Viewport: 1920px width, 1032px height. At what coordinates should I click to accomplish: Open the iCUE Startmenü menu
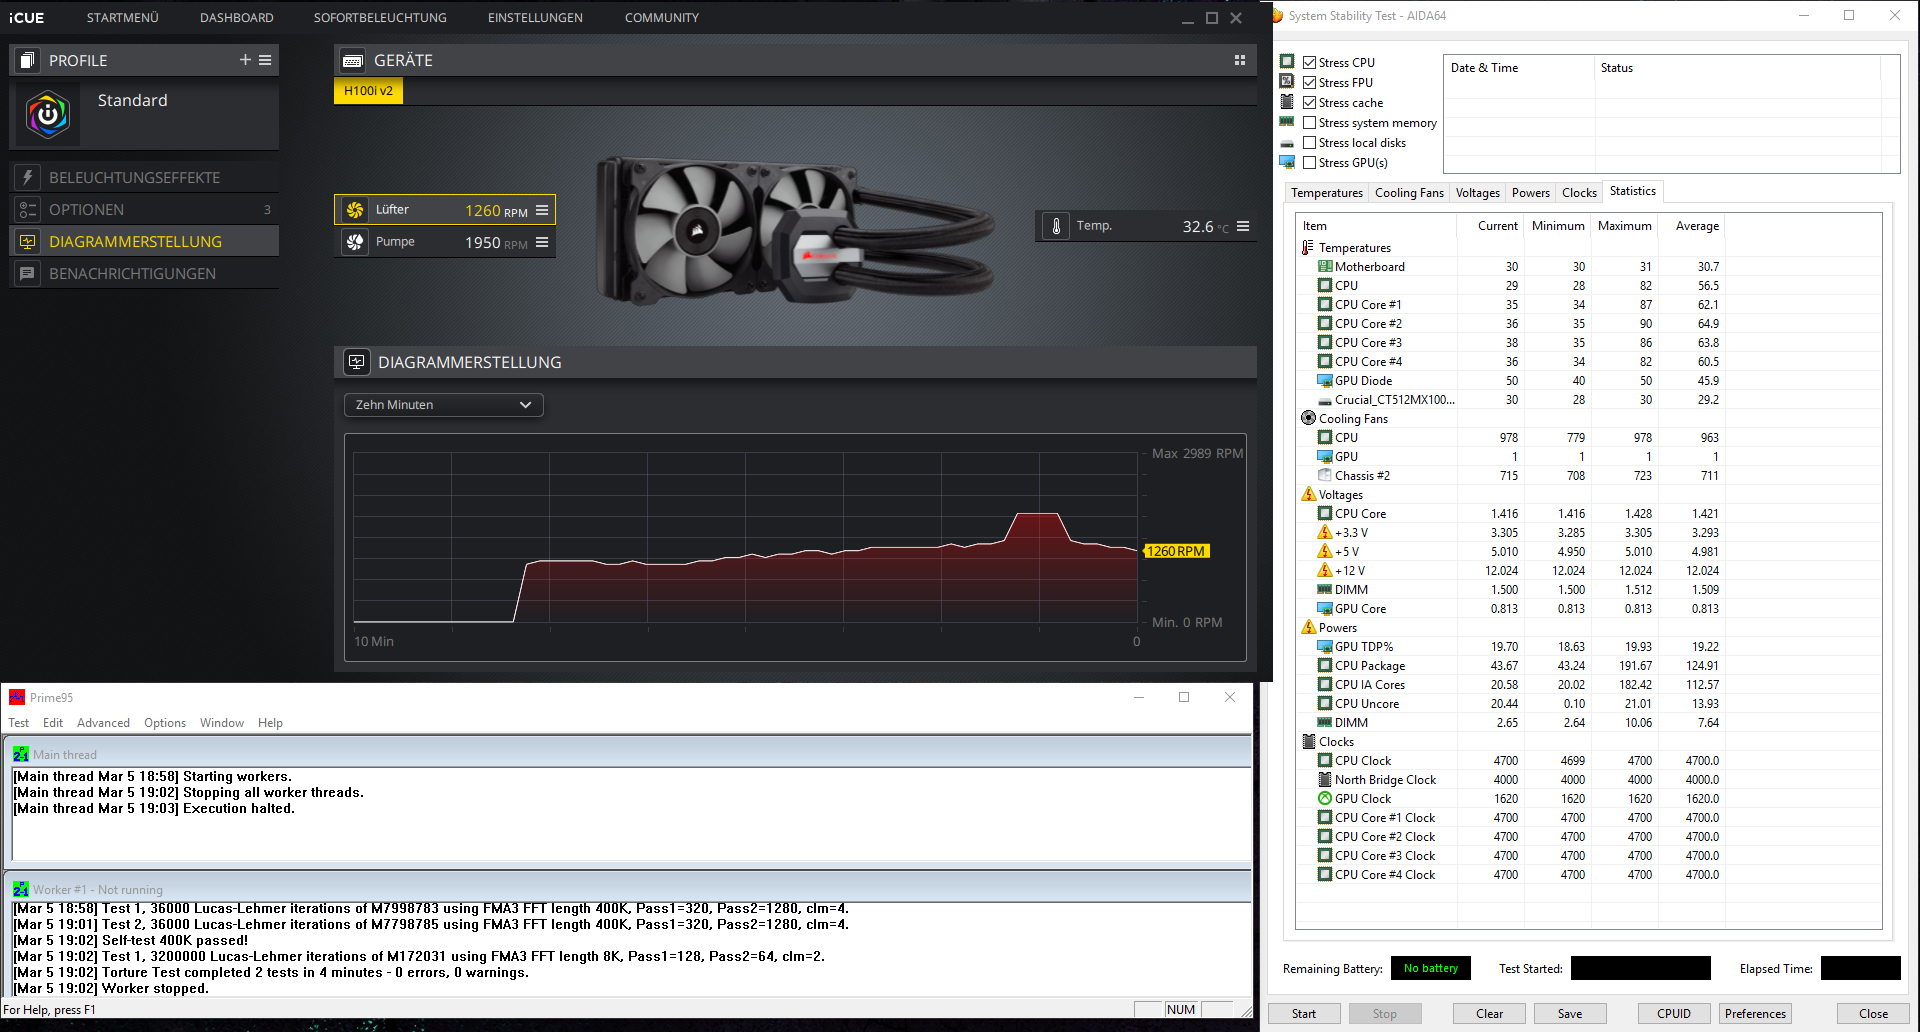(123, 18)
